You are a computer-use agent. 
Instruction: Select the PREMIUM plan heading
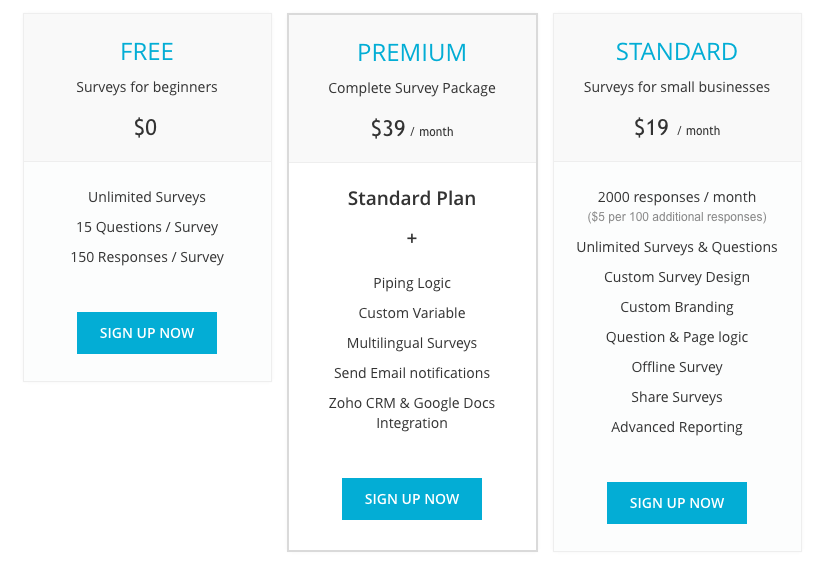(x=412, y=53)
